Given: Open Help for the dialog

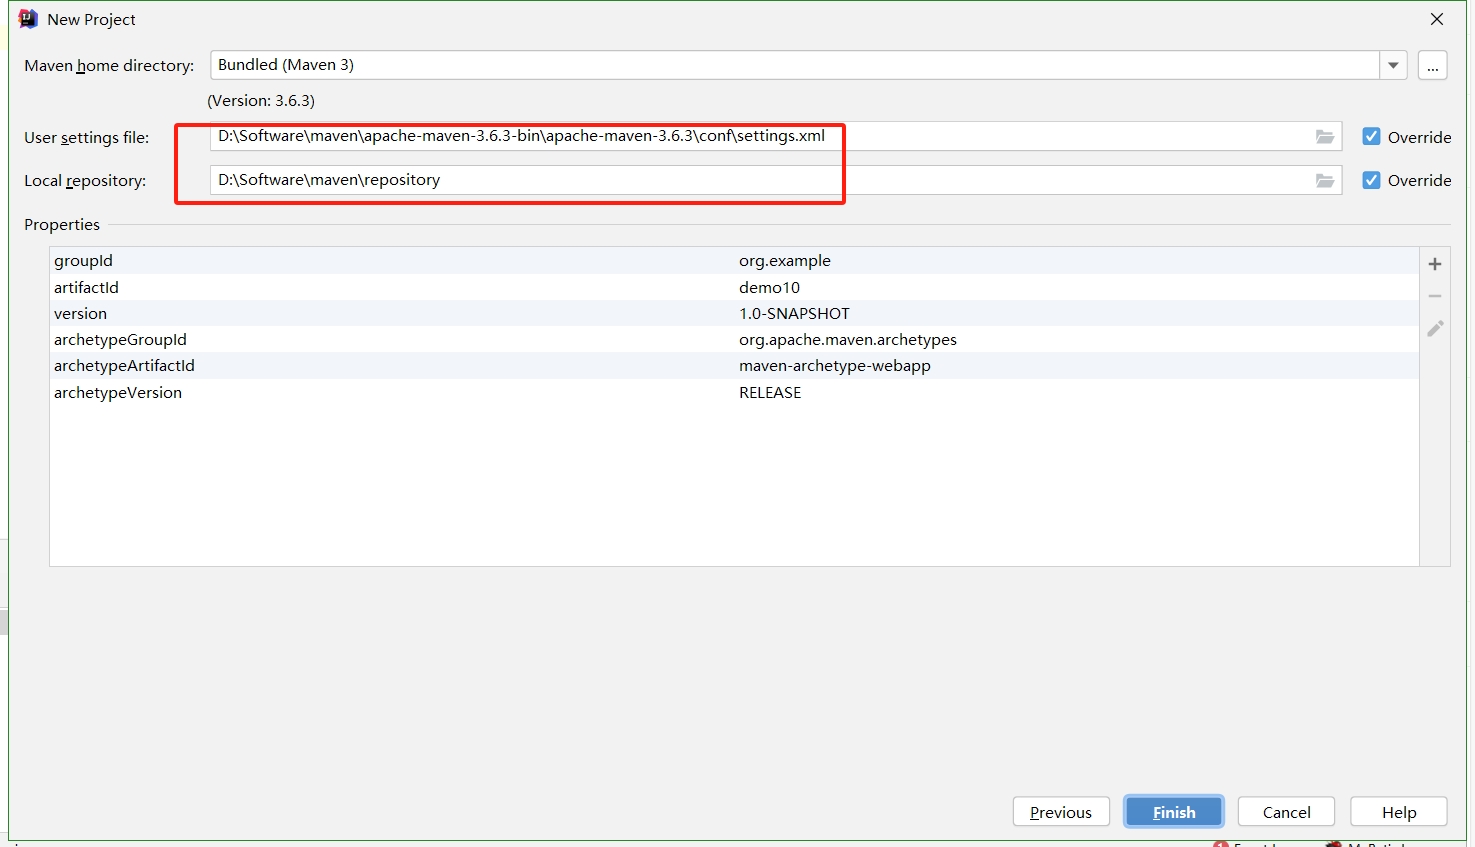Looking at the screenshot, I should 1398,812.
